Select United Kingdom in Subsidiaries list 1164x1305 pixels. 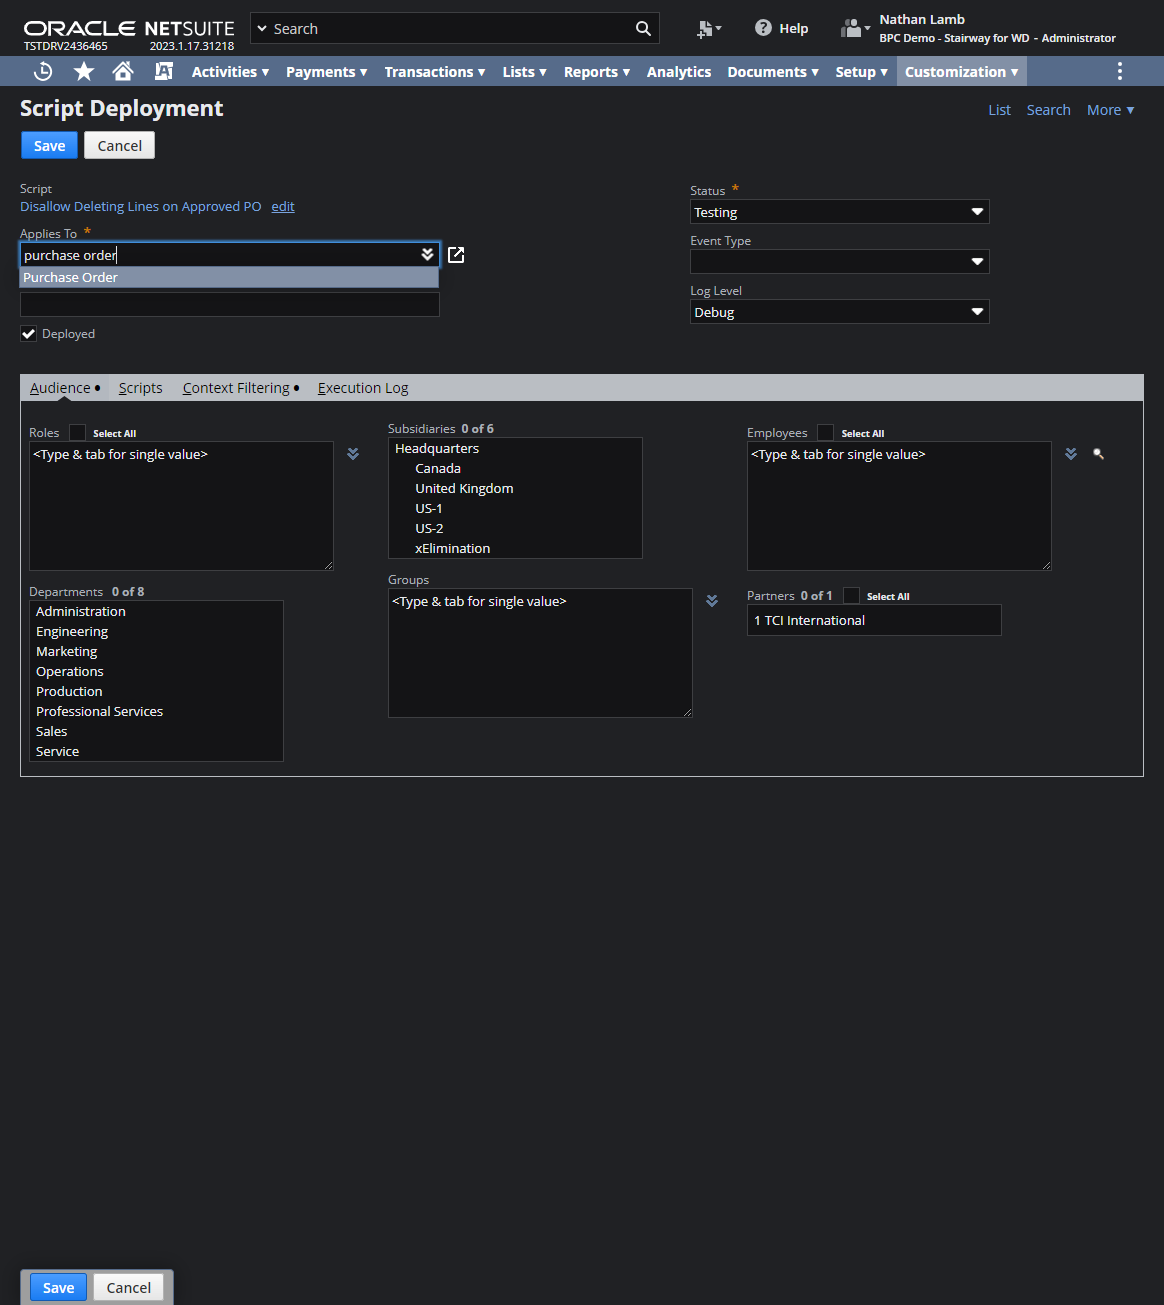click(x=515, y=488)
